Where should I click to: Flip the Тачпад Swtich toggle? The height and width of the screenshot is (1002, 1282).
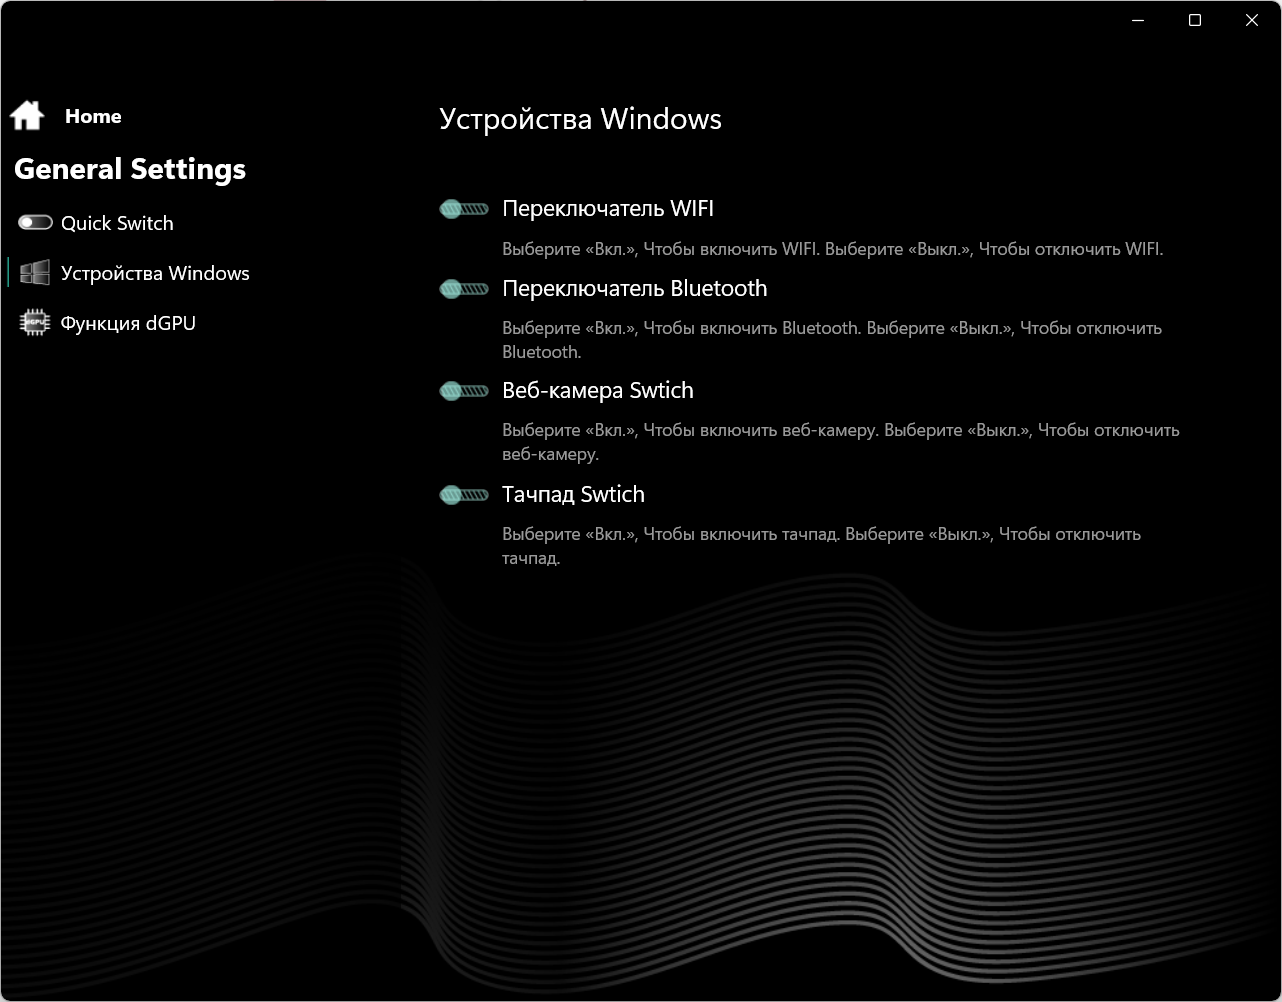(464, 495)
